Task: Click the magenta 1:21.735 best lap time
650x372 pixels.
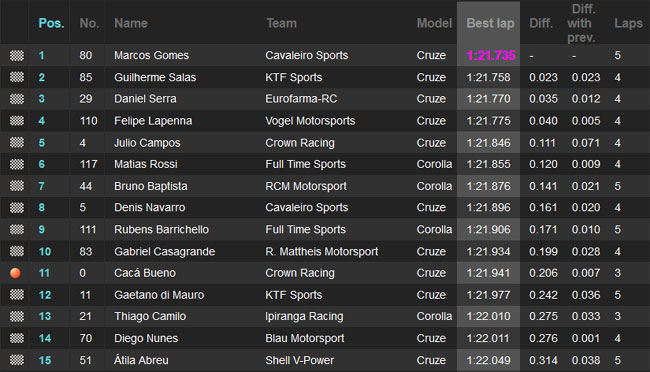Action: click(491, 56)
